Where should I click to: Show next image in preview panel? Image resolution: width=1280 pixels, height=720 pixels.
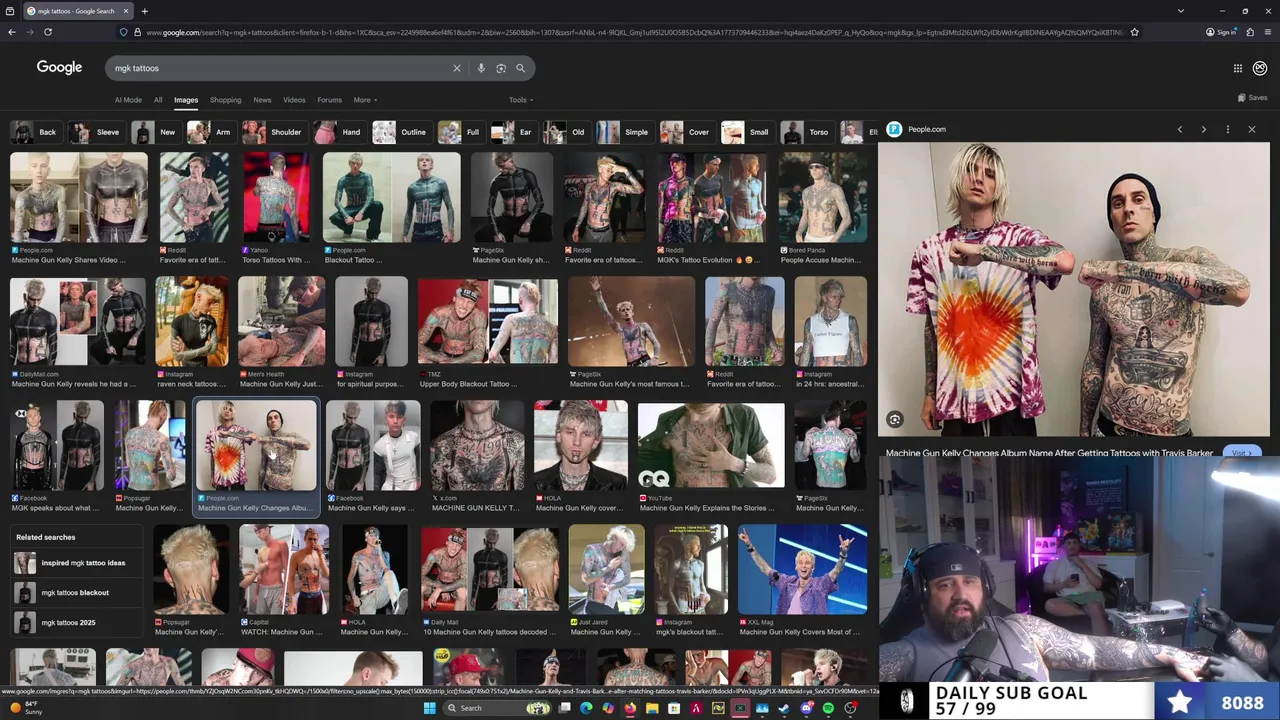pyautogui.click(x=1203, y=129)
